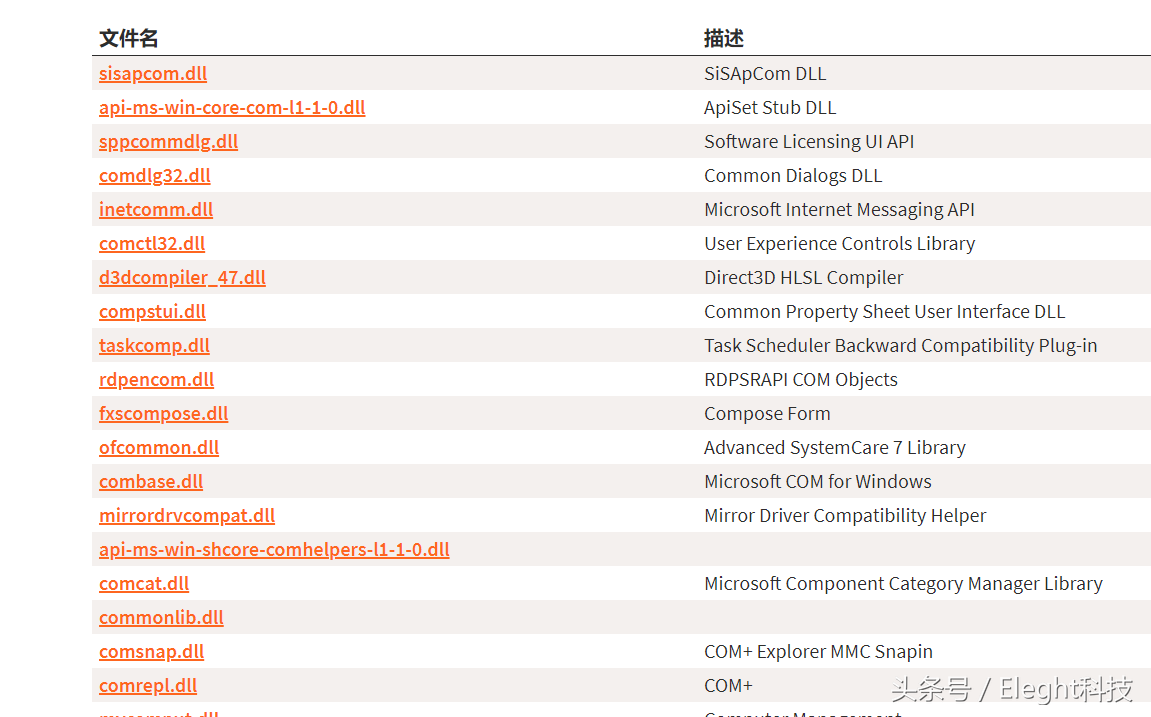
Task: Open the inetcomm.dll link
Action: coord(156,210)
